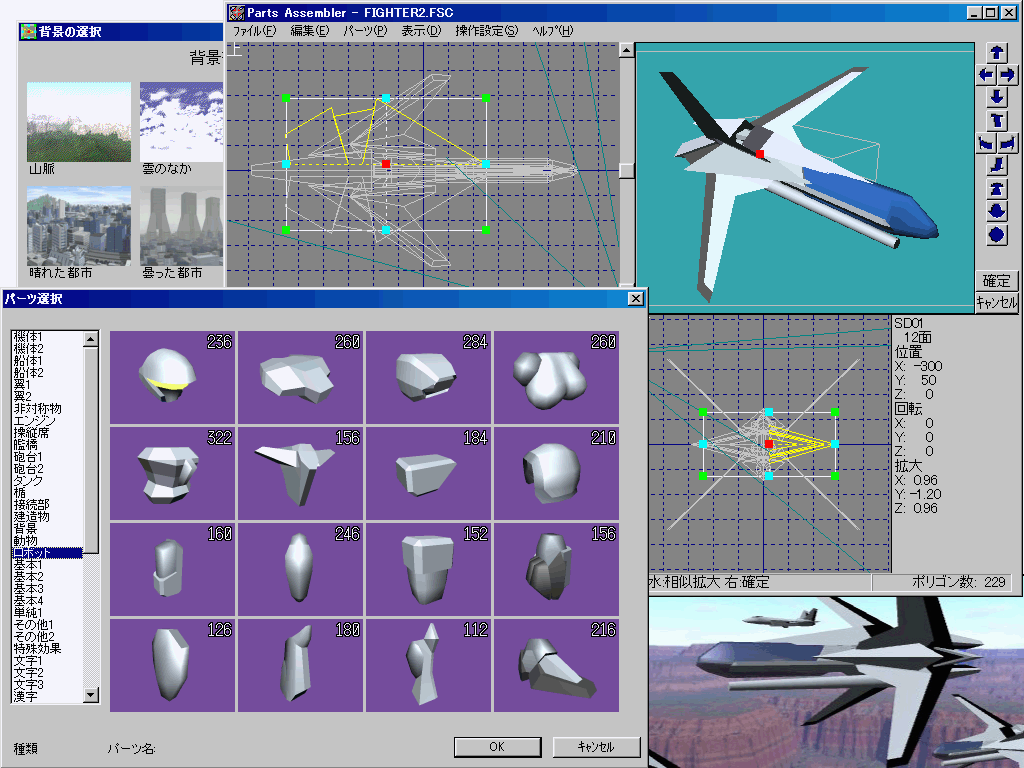This screenshot has height=768, width=1024.
Task: Open the 表示(D) menu
Action: click(x=421, y=31)
